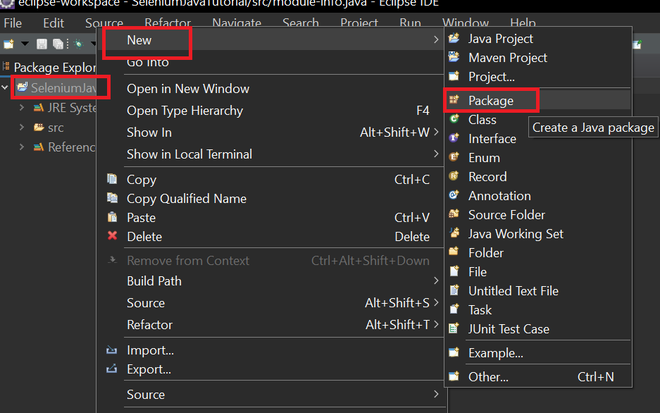Open the Build Path submenu arrow

436,281
